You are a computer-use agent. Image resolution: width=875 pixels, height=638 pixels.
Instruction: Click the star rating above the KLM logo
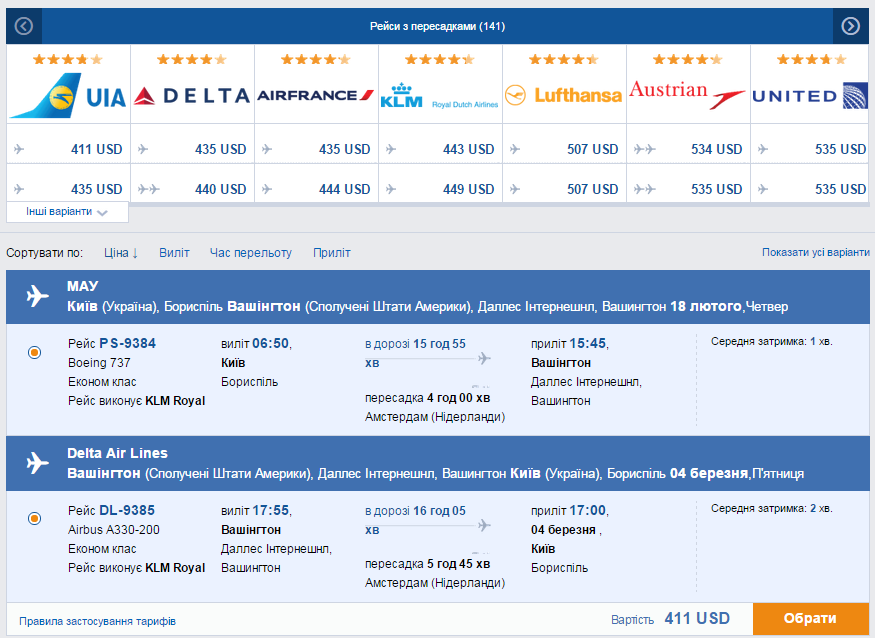[x=440, y=59]
